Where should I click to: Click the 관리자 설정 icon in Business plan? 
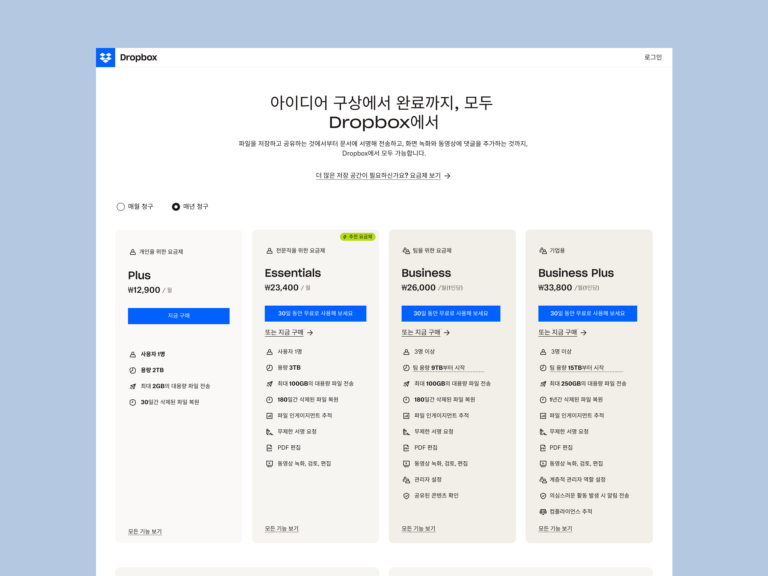coord(406,480)
